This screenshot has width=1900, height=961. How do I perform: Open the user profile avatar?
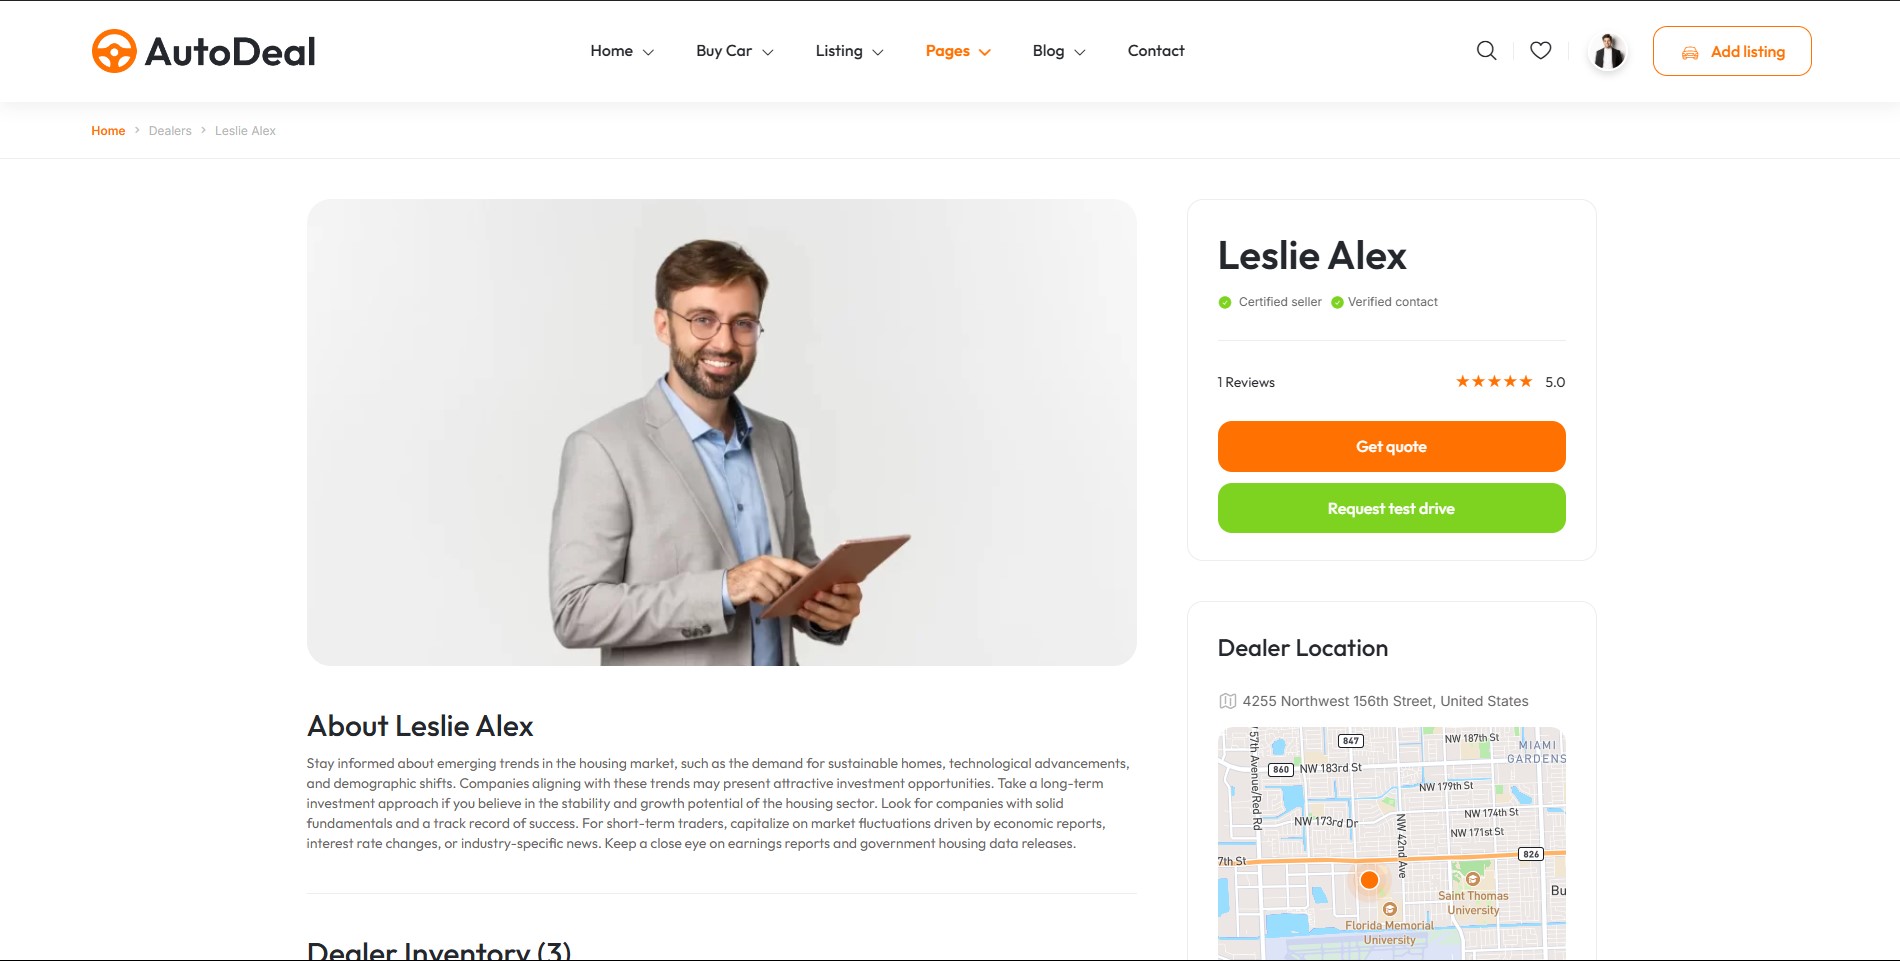tap(1608, 51)
